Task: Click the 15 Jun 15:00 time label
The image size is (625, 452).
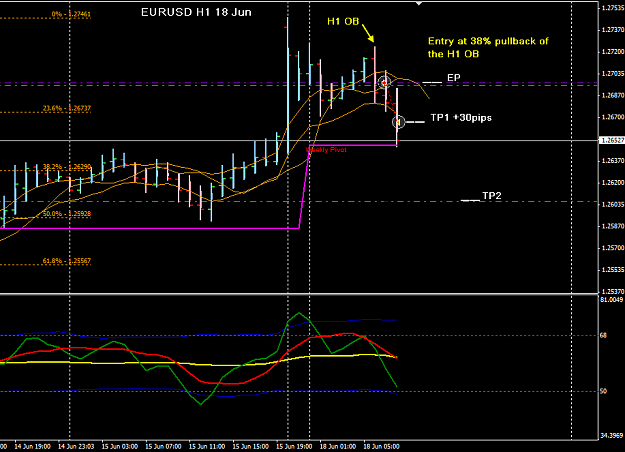Action: (x=250, y=446)
